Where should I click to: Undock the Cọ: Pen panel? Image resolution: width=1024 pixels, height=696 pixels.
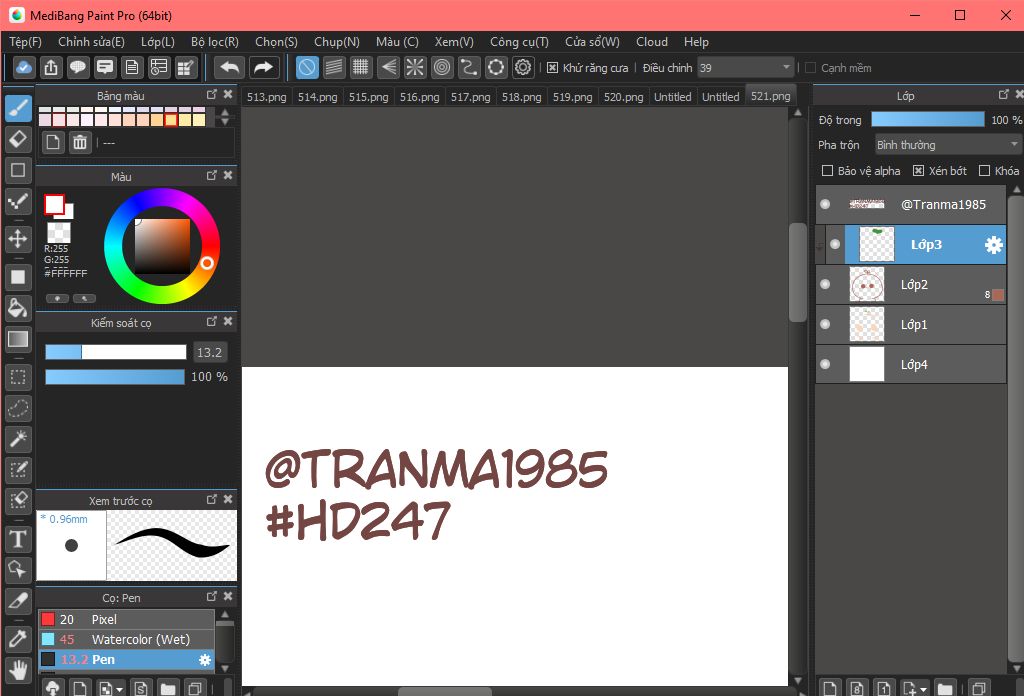[212, 596]
